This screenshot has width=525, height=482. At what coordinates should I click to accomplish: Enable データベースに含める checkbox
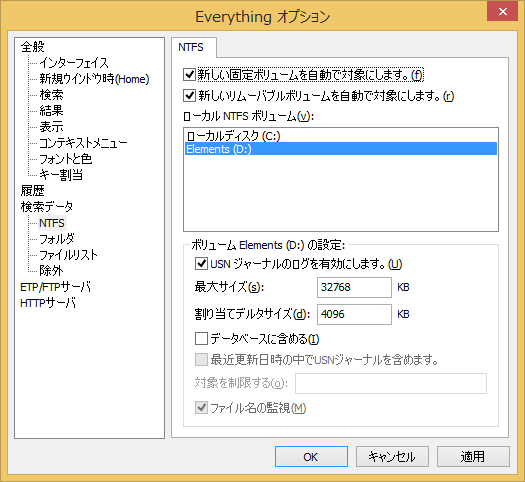201,338
